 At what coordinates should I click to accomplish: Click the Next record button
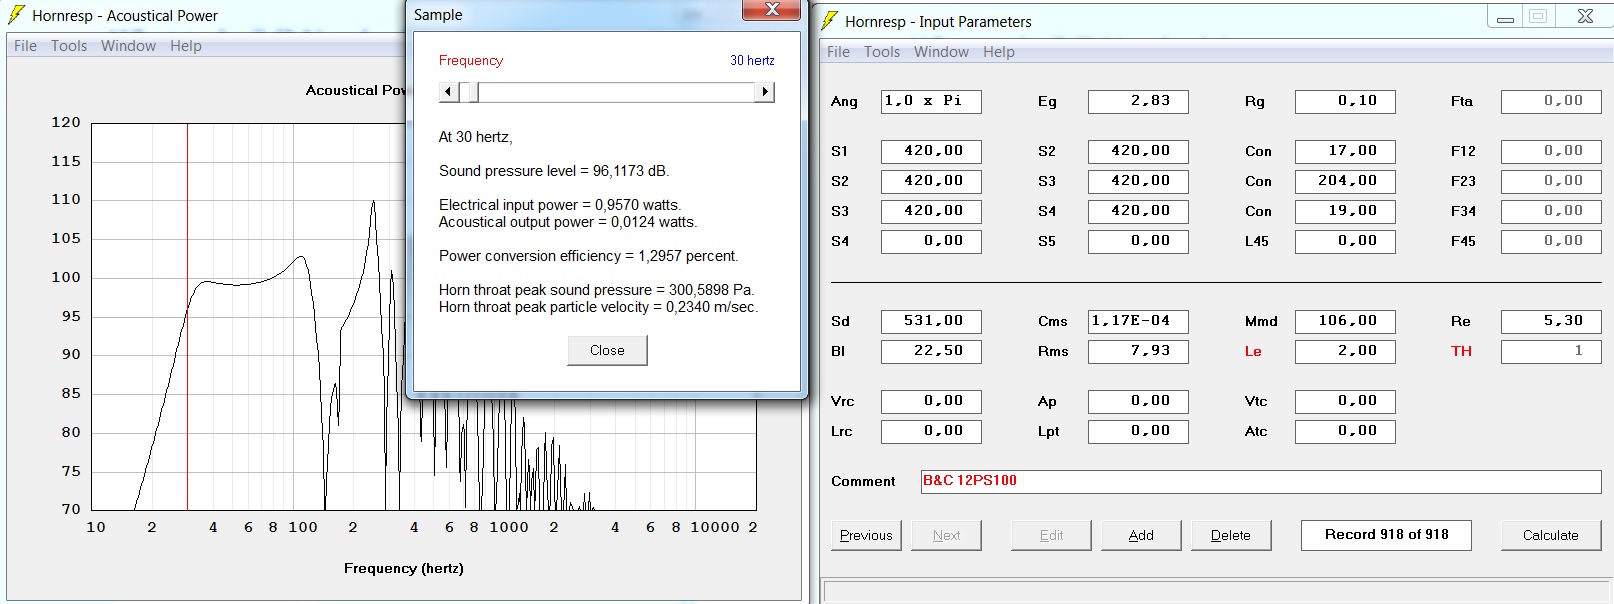tap(946, 535)
